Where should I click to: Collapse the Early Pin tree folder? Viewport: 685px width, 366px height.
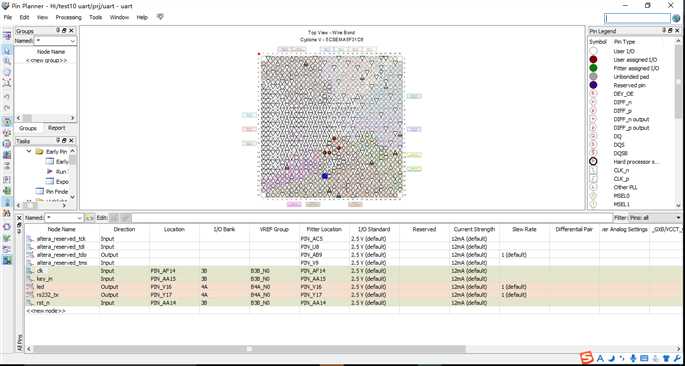click(x=29, y=151)
